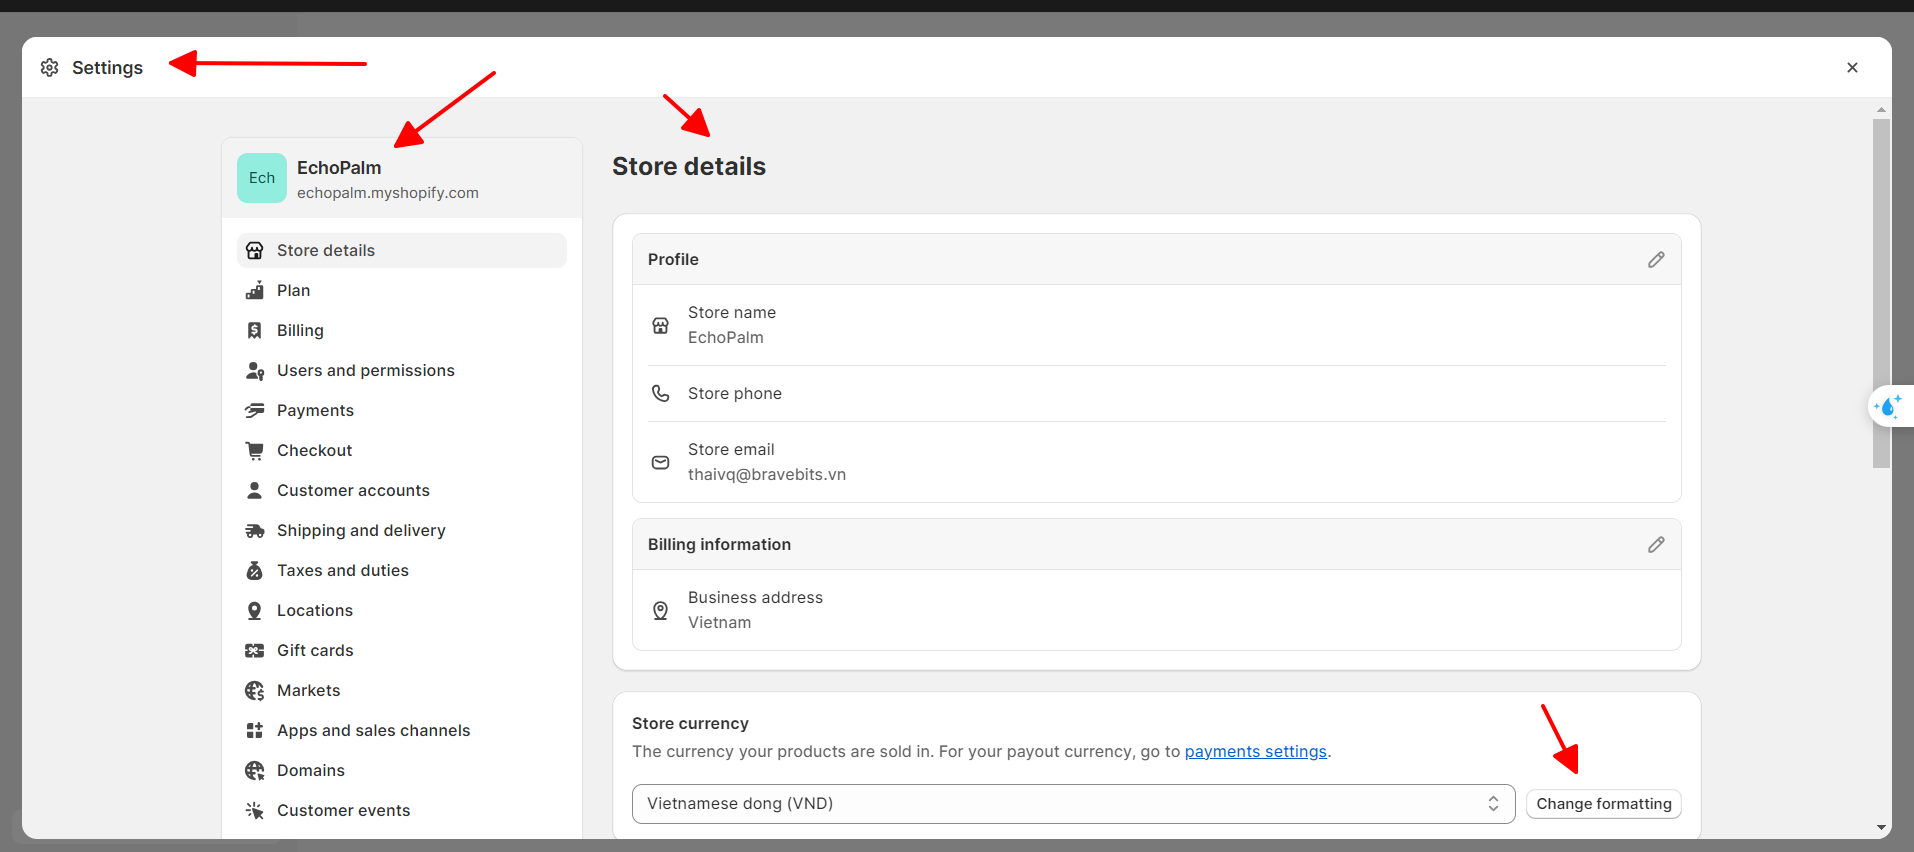The width and height of the screenshot is (1914, 852).
Task: Click the Settings gear icon
Action: [50, 68]
